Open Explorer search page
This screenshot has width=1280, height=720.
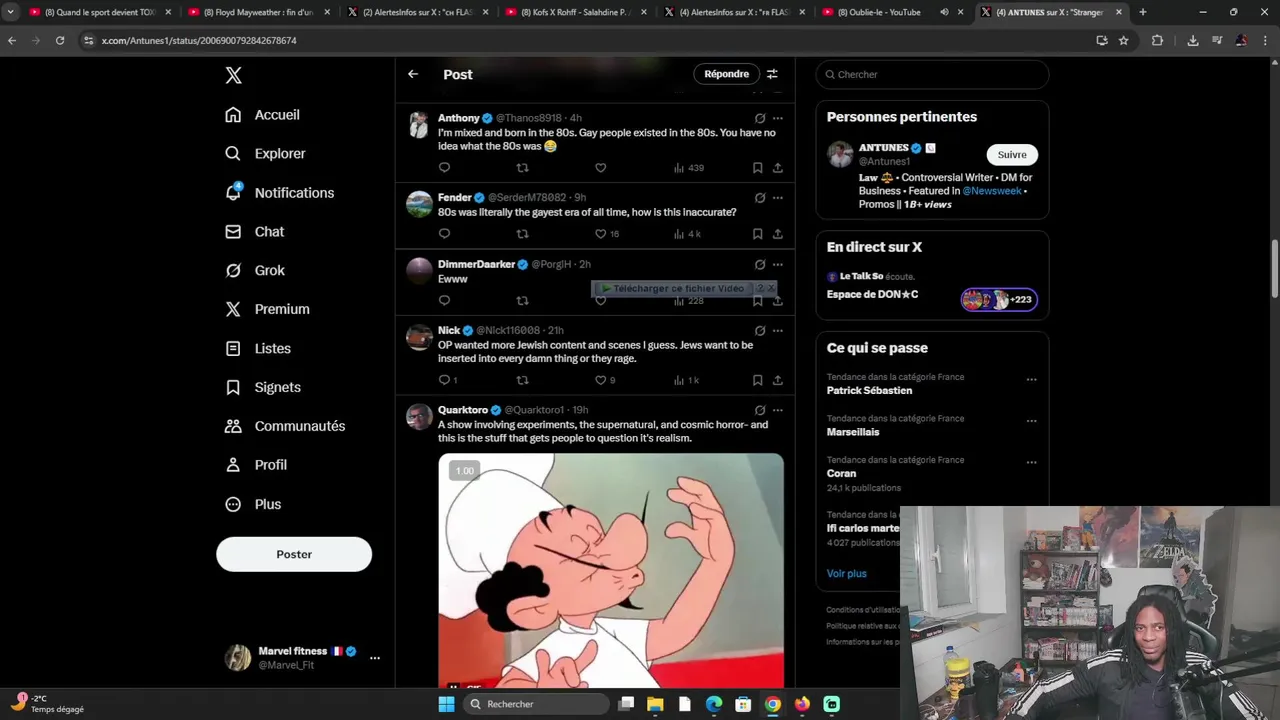pos(266,154)
